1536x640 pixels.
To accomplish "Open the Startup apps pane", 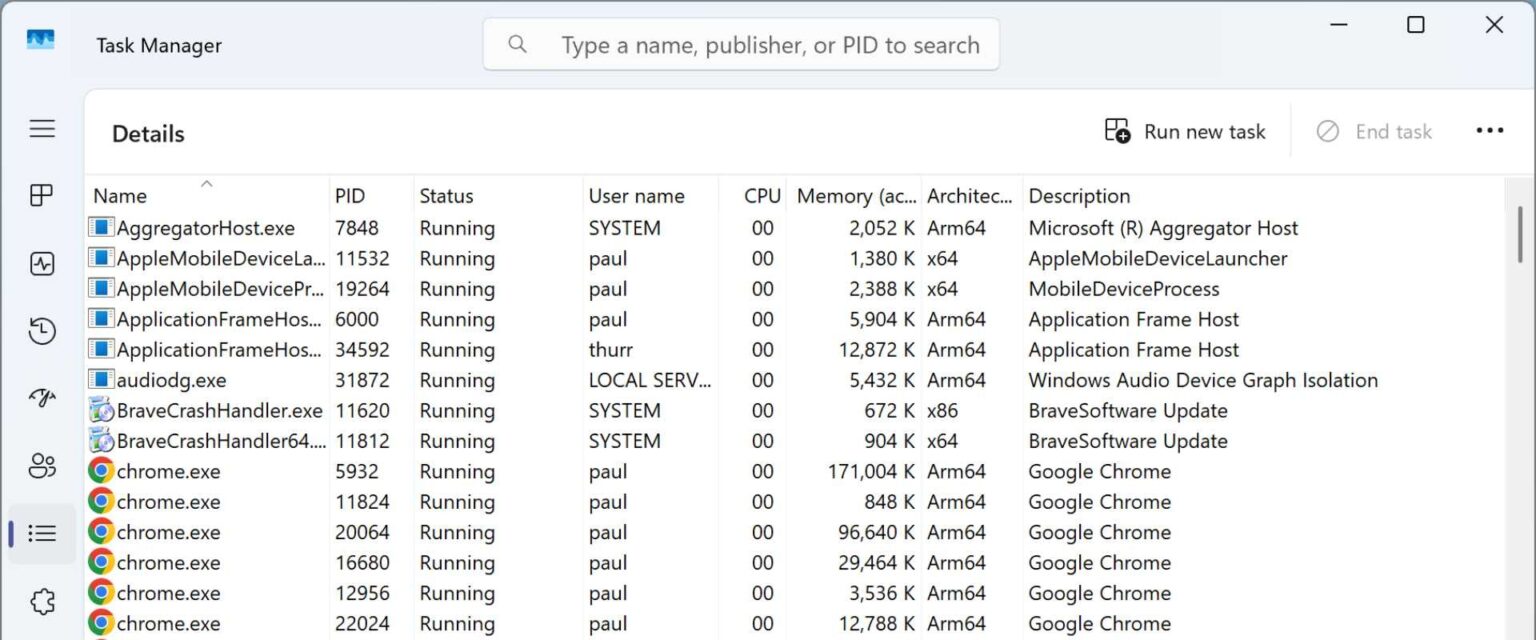I will coord(41,398).
